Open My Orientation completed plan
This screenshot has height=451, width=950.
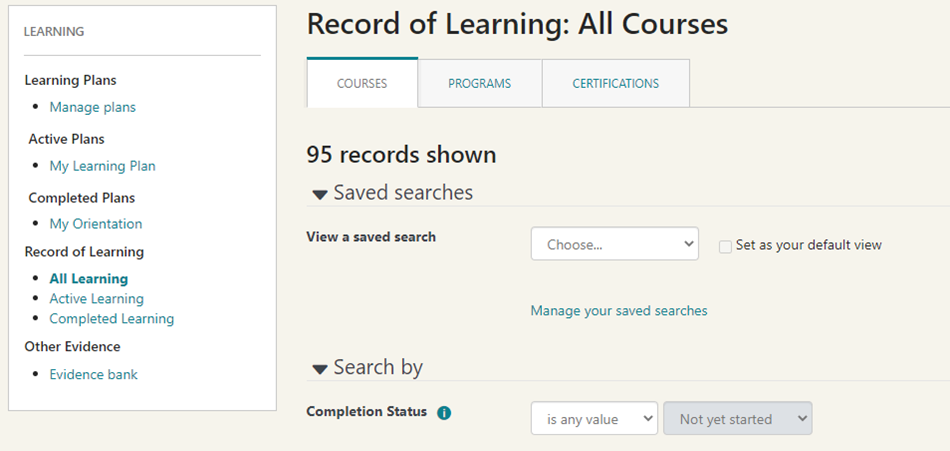pyautogui.click(x=96, y=224)
